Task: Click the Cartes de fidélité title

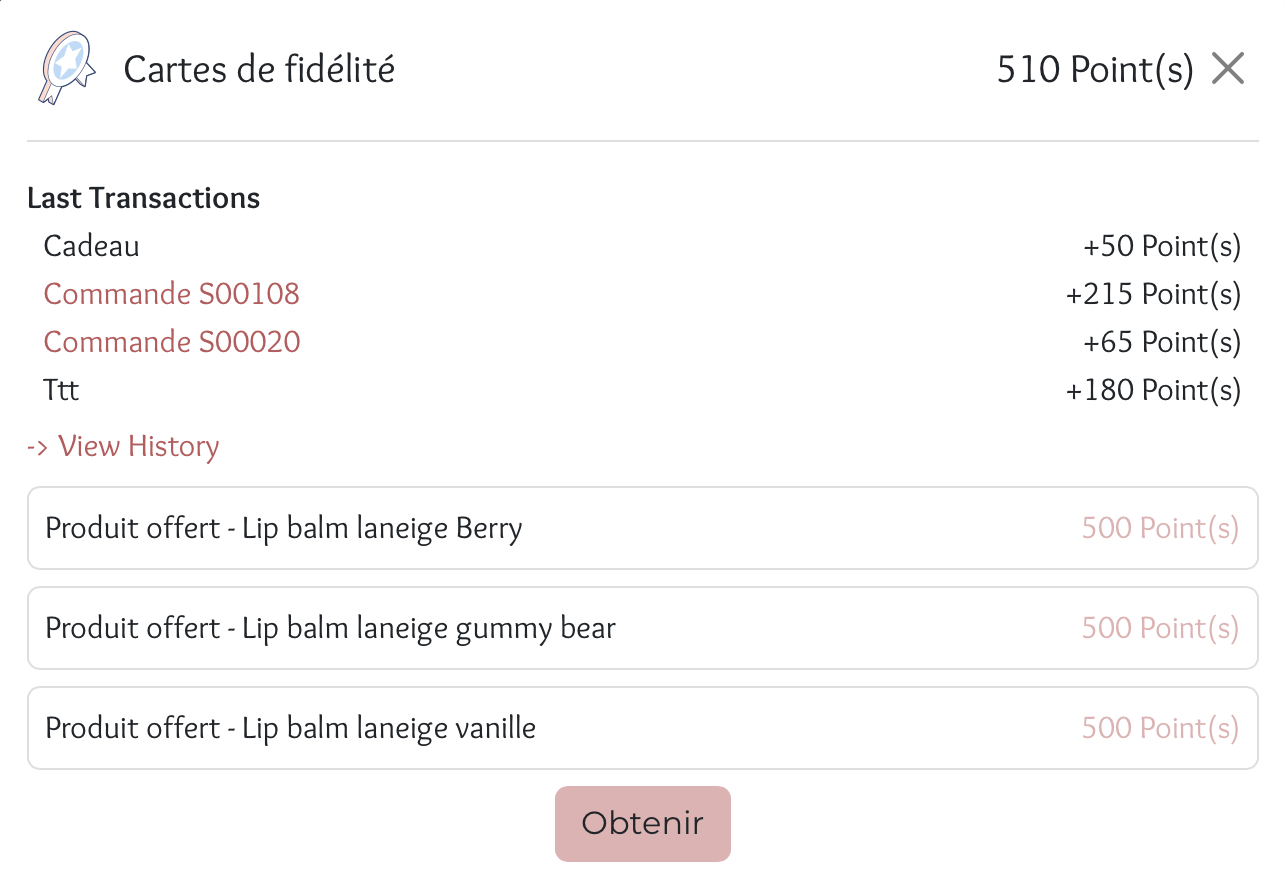Action: (x=259, y=70)
